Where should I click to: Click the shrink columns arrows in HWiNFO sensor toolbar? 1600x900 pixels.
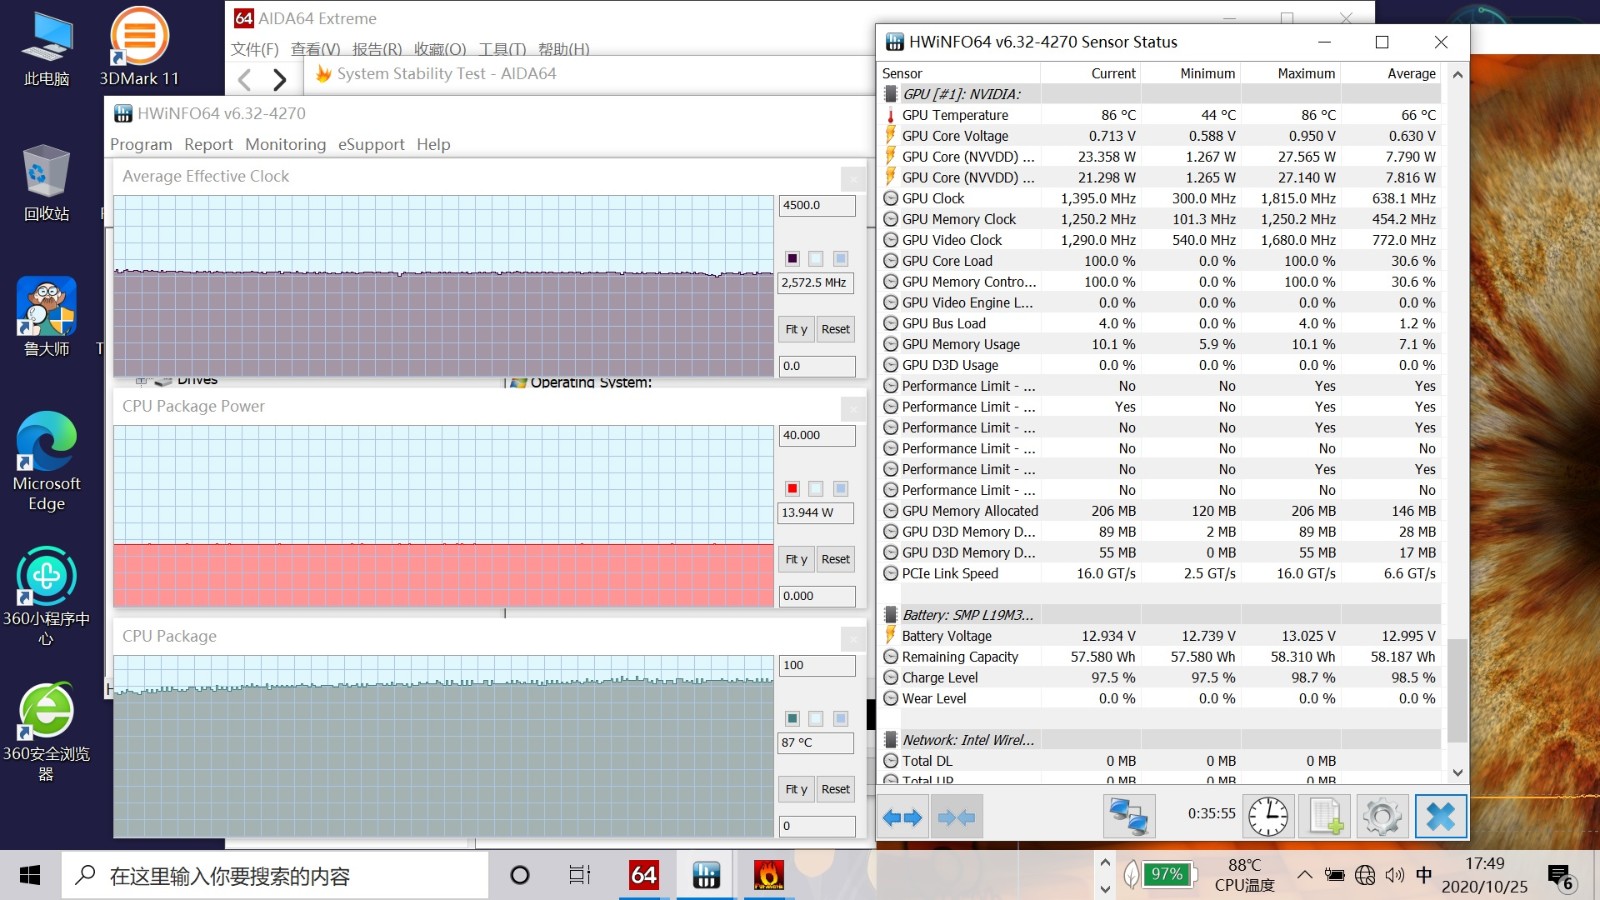pos(957,817)
